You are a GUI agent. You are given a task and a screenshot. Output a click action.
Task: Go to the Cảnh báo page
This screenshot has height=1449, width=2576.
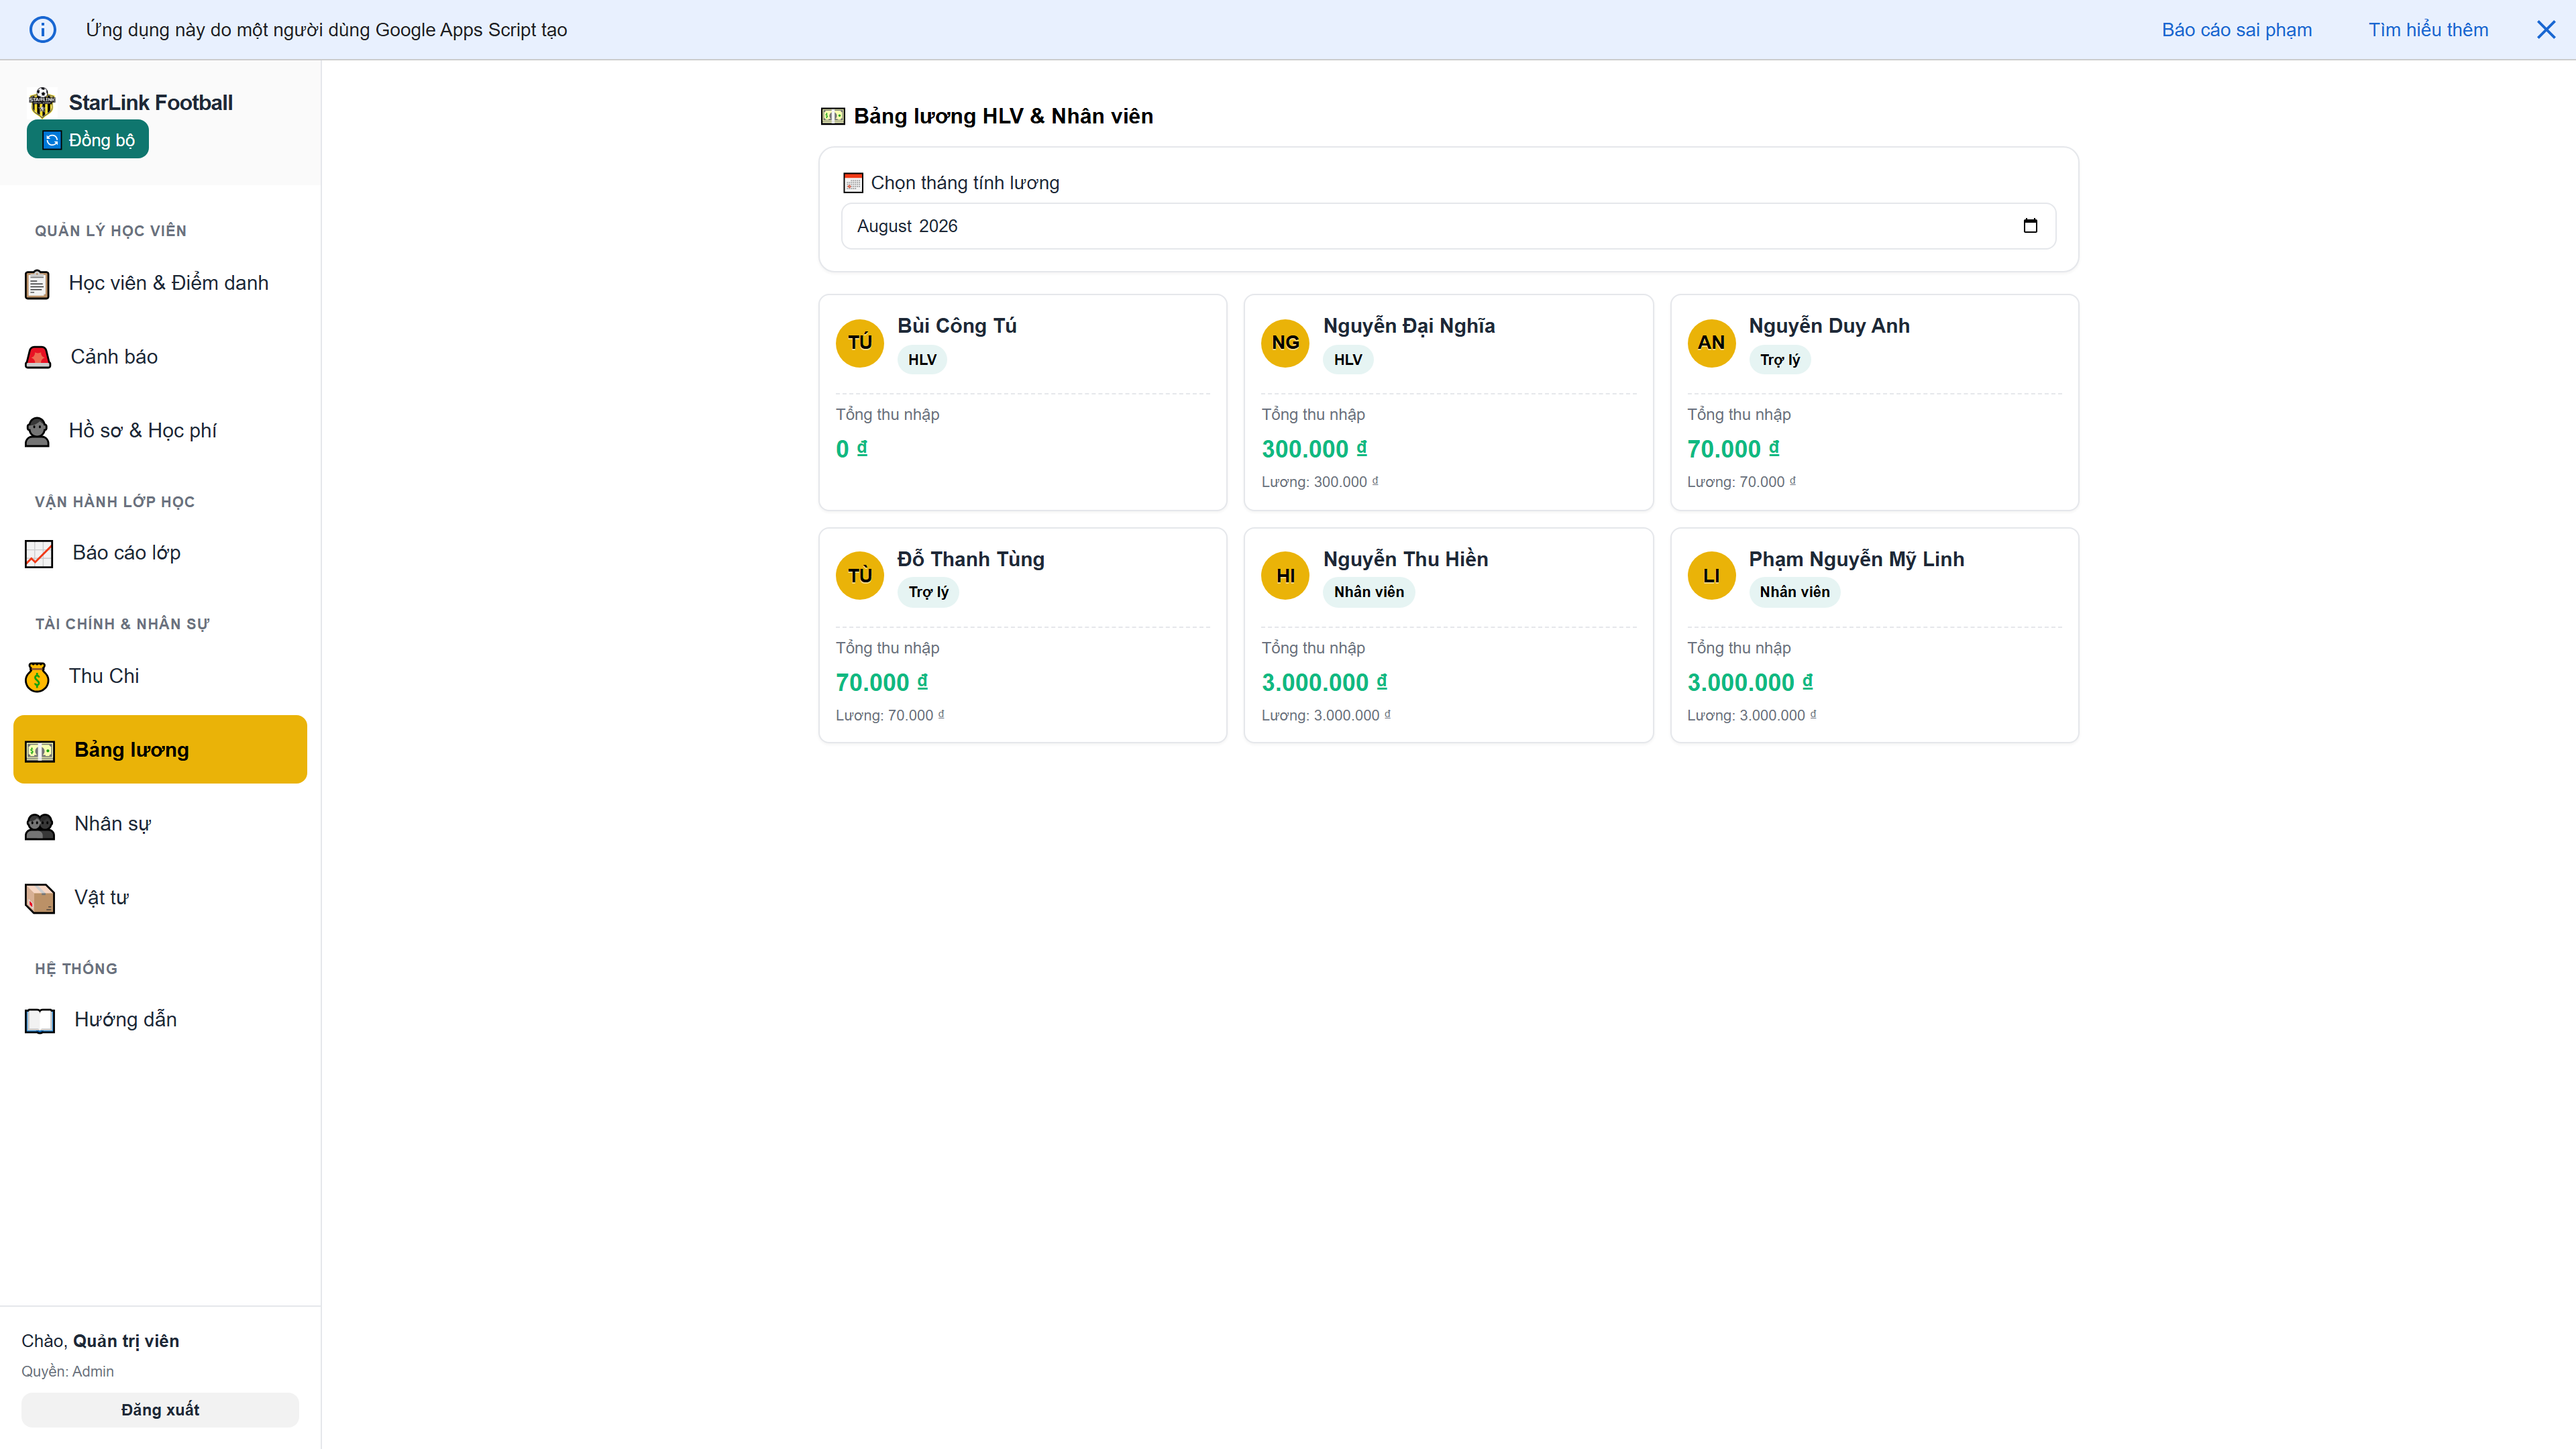pyautogui.click(x=160, y=357)
